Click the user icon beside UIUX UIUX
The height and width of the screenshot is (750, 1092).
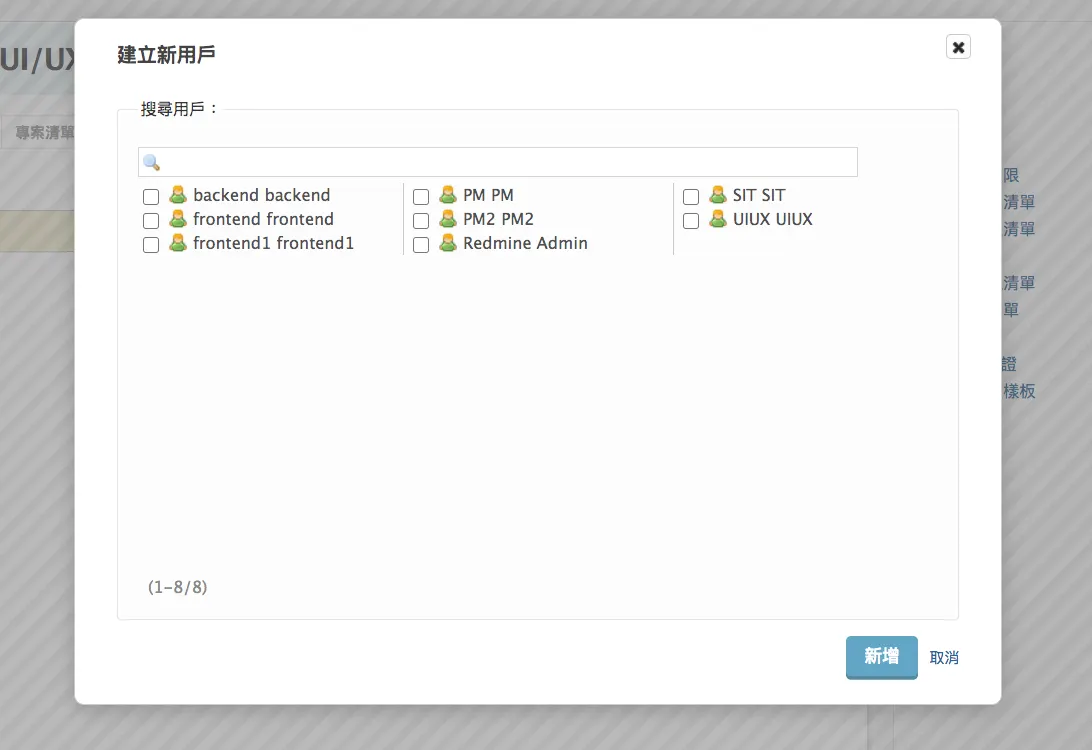click(718, 219)
